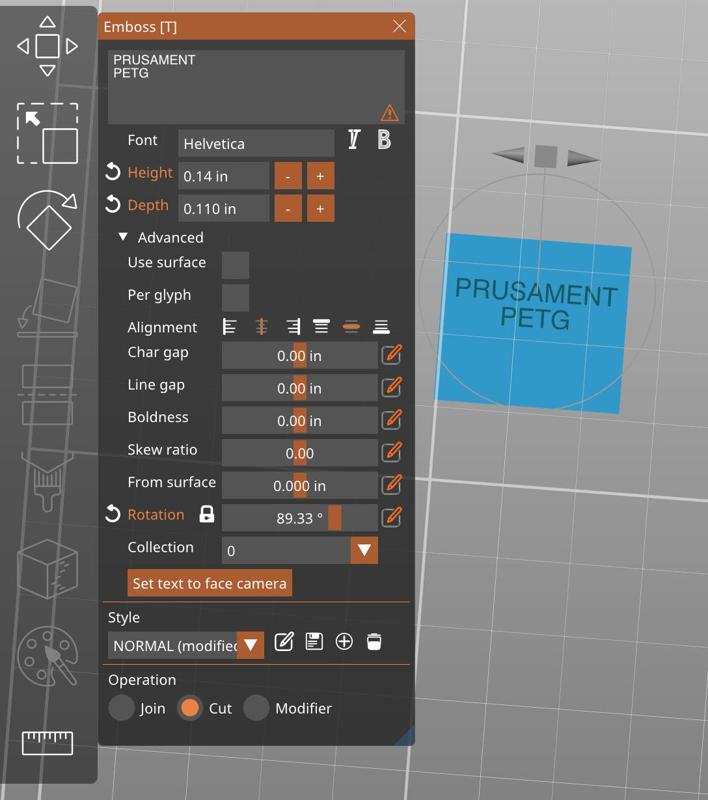Increase Depth with plus button
This screenshot has width=708, height=800.
pos(321,208)
